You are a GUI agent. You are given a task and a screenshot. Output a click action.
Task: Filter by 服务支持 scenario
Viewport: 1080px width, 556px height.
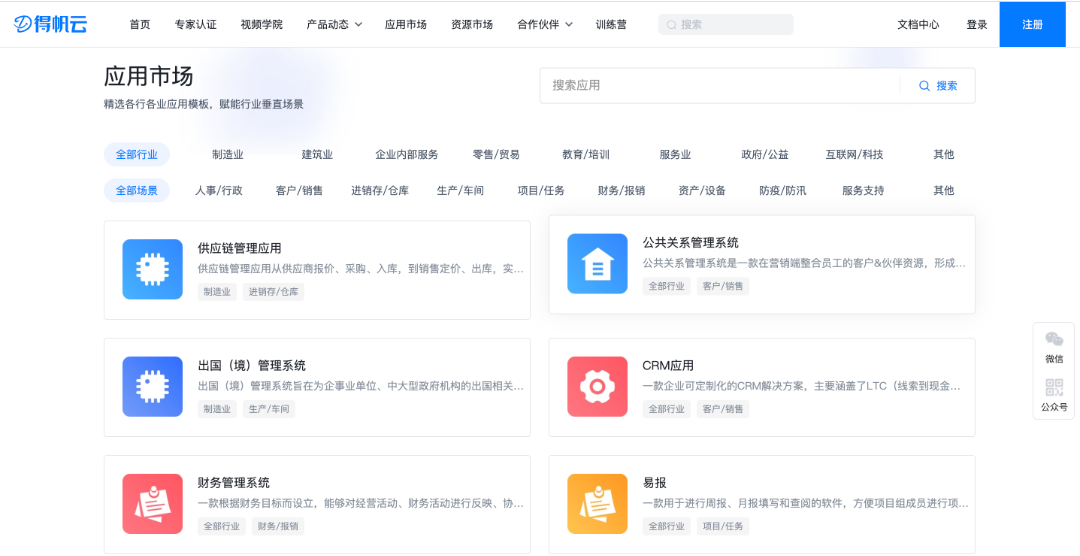[x=863, y=190]
